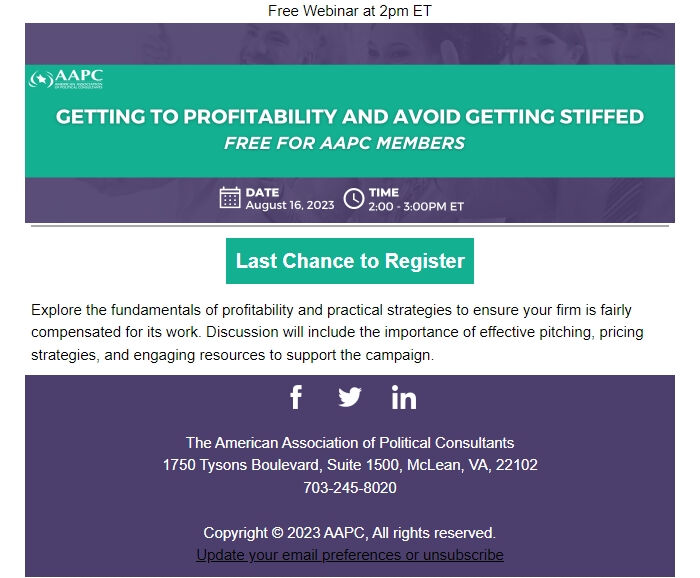The width and height of the screenshot is (700, 578).
Task: Click the 1750 Tysons Boulevard address line
Action: pos(350,465)
